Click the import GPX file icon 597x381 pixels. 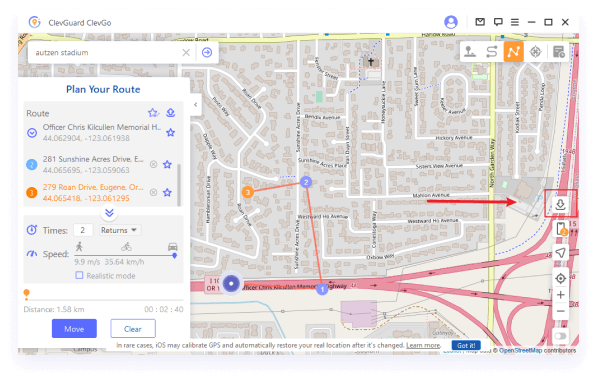click(560, 205)
